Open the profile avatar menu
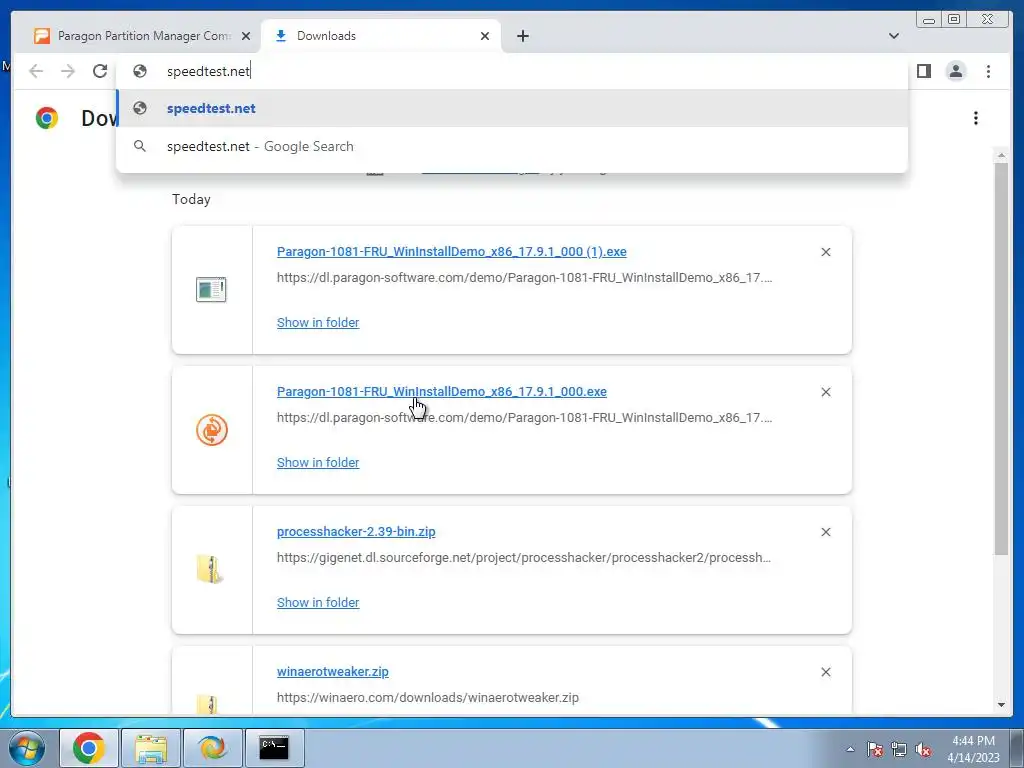The width and height of the screenshot is (1024, 768). tap(955, 71)
